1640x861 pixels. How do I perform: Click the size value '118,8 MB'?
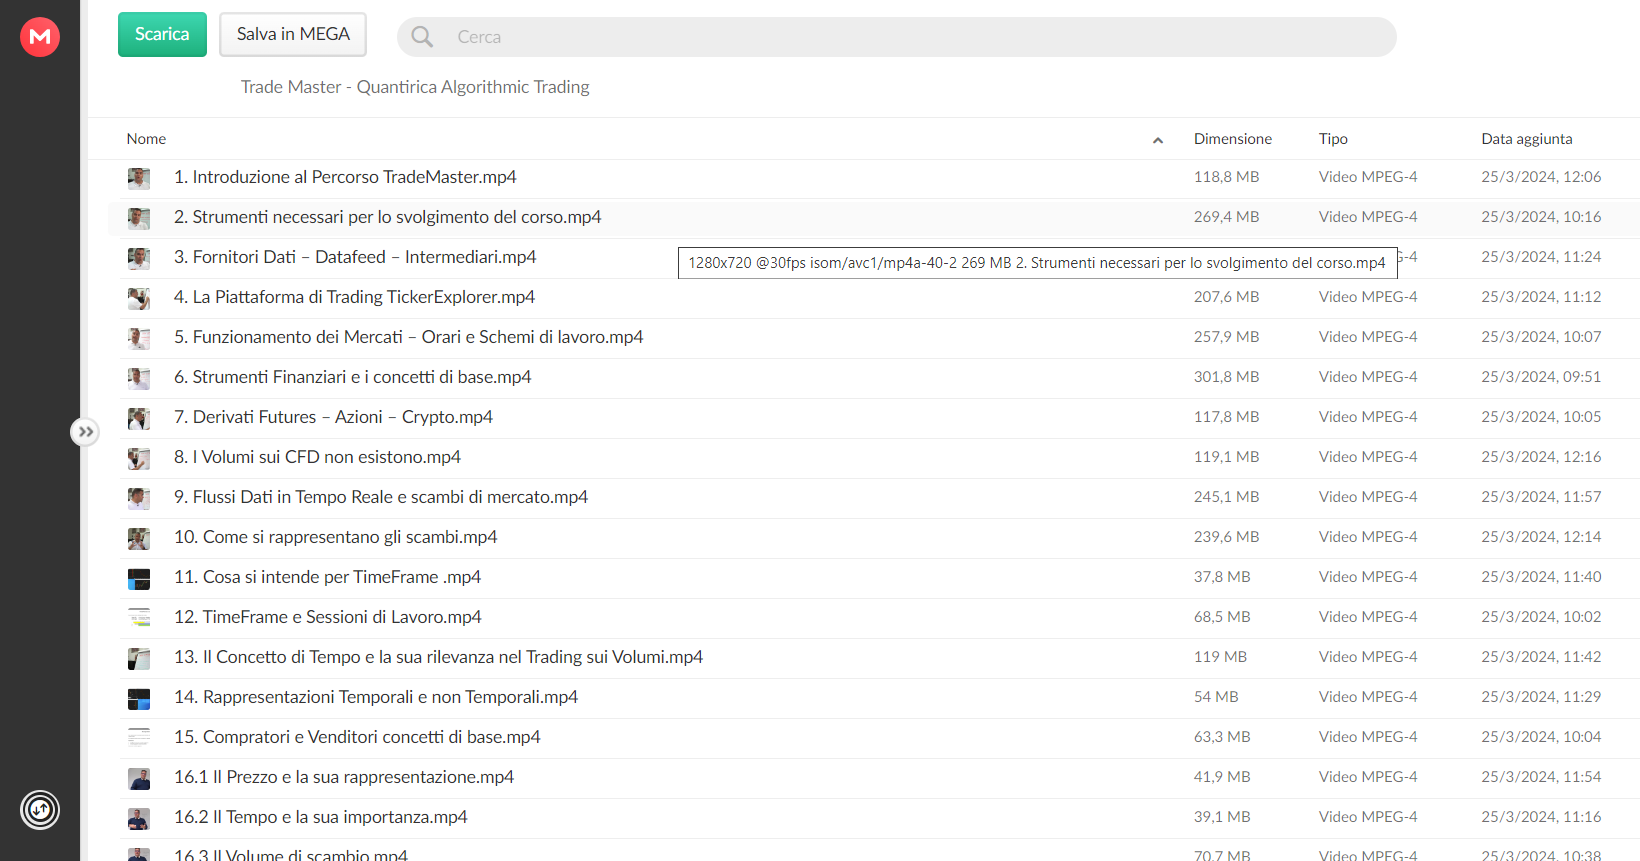click(1226, 177)
